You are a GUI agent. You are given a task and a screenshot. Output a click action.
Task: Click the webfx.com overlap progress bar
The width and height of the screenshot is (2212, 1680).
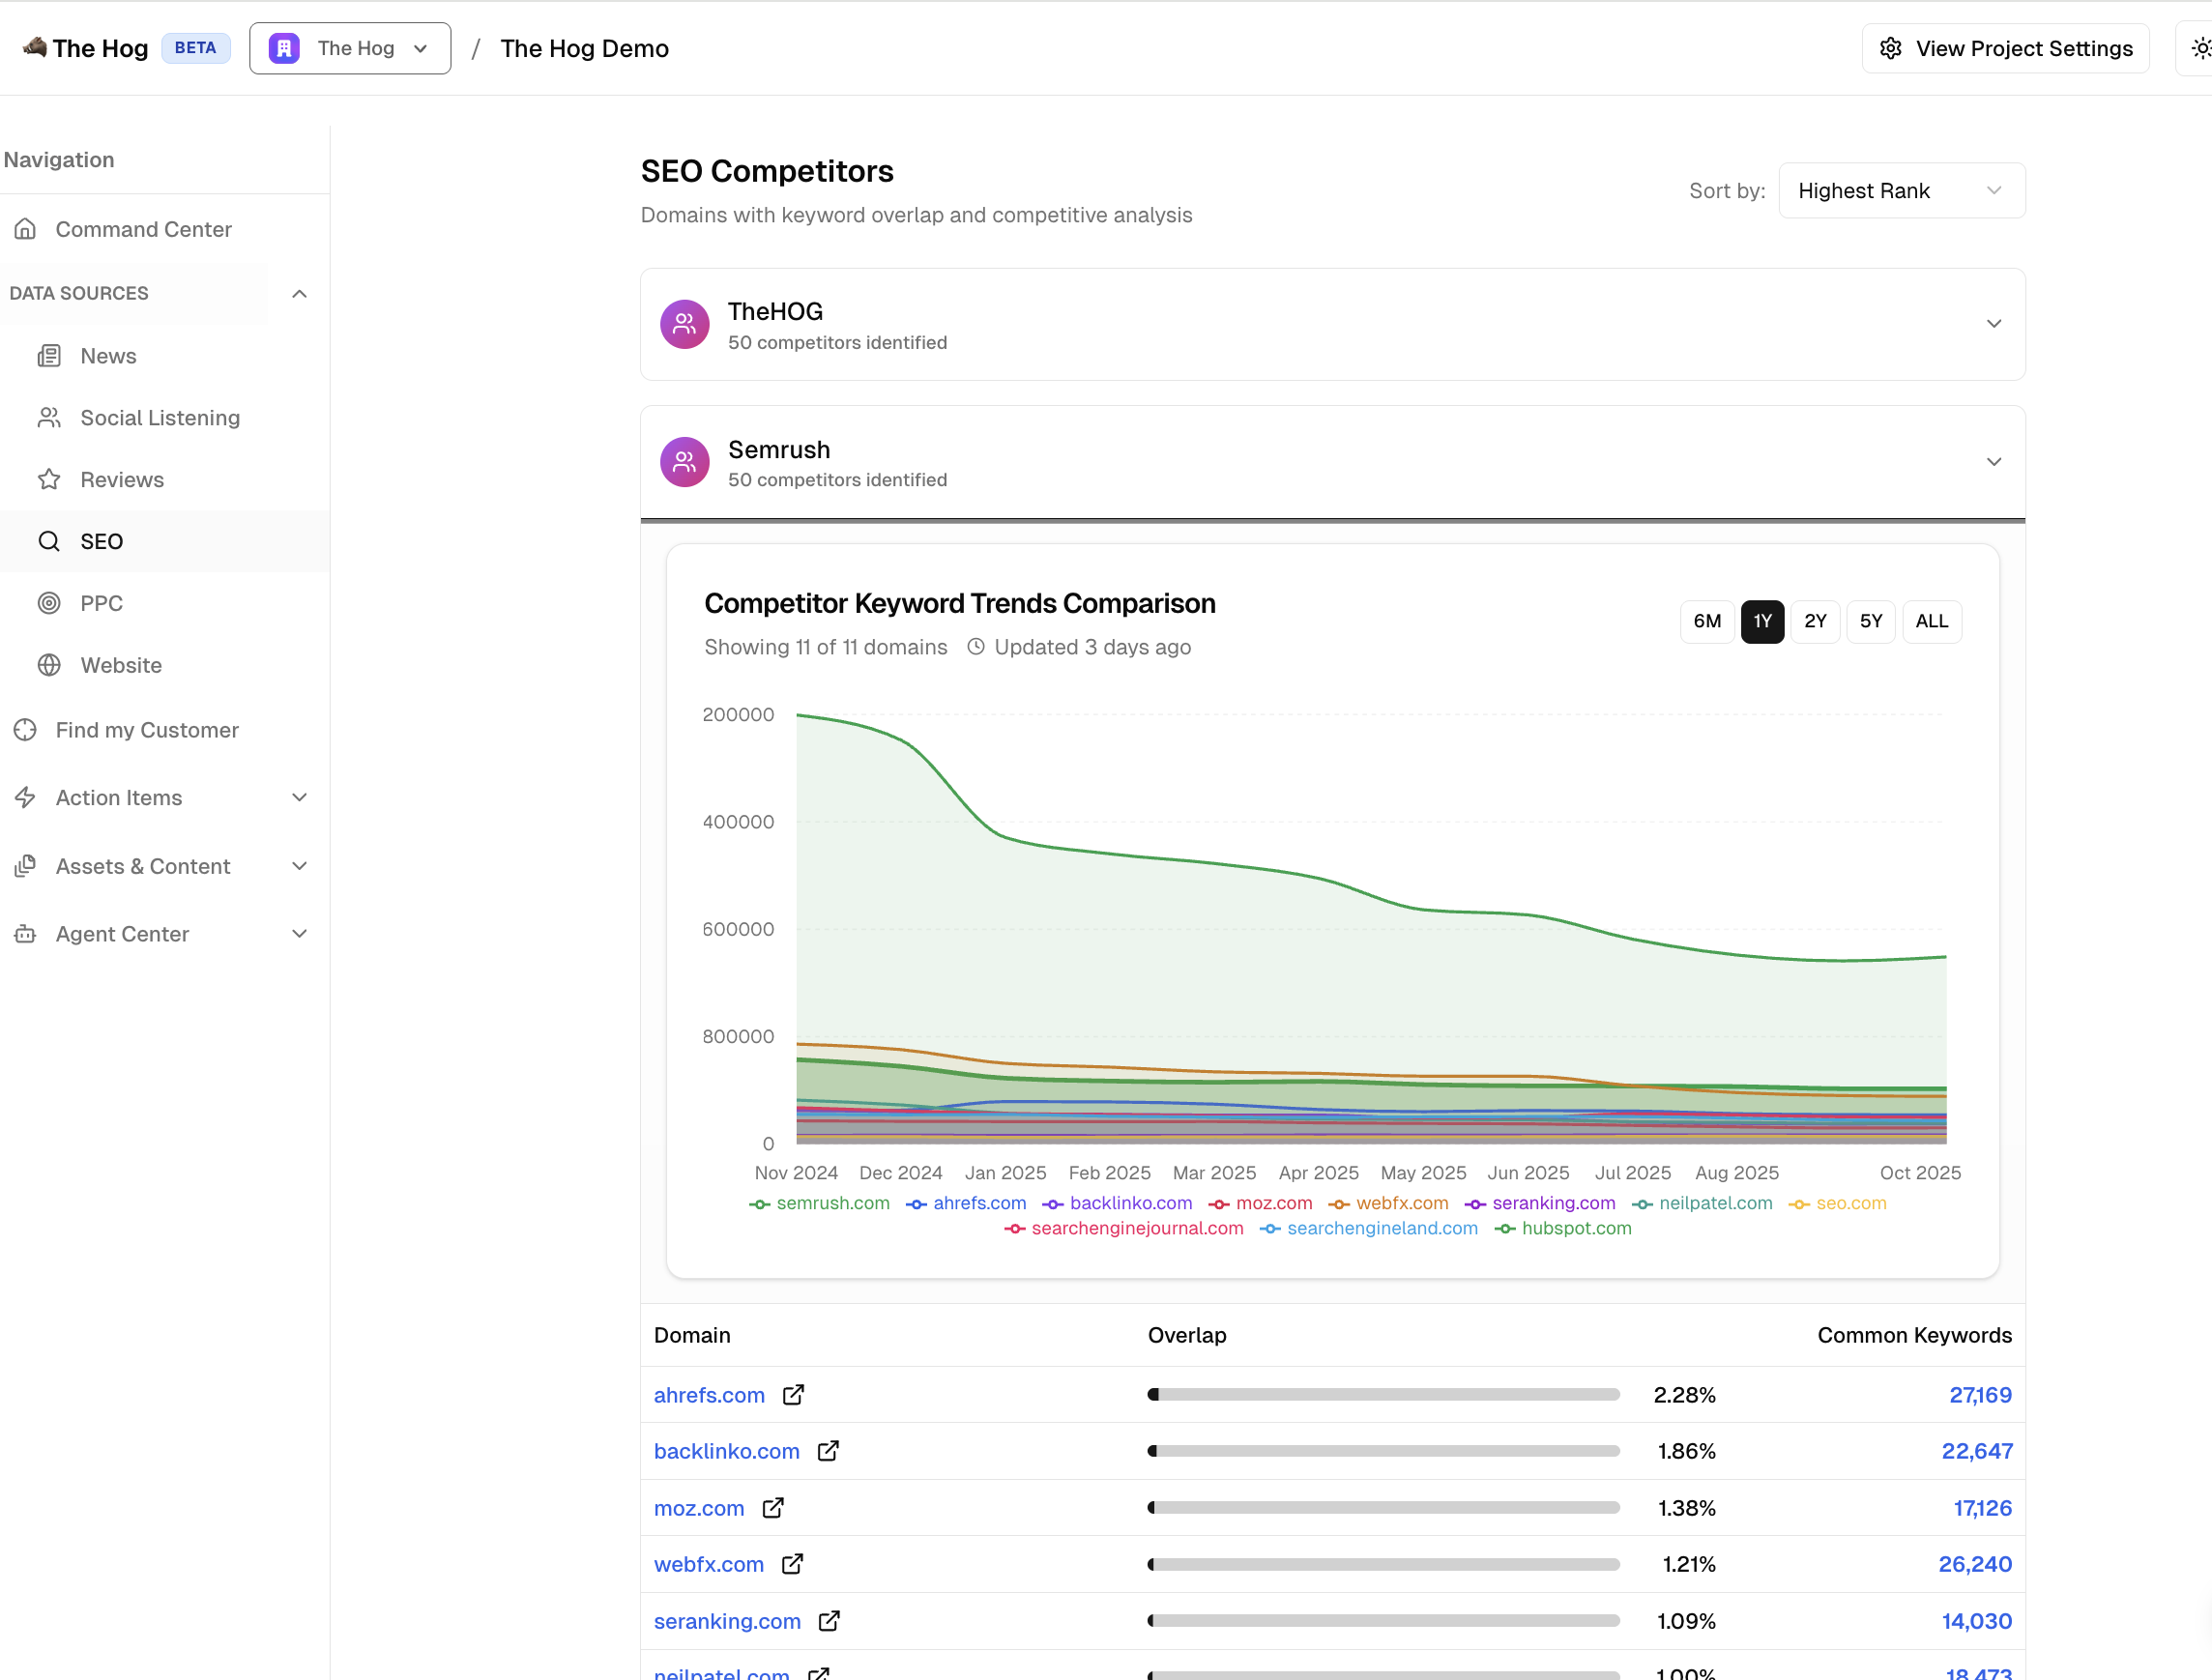tap(1383, 1564)
